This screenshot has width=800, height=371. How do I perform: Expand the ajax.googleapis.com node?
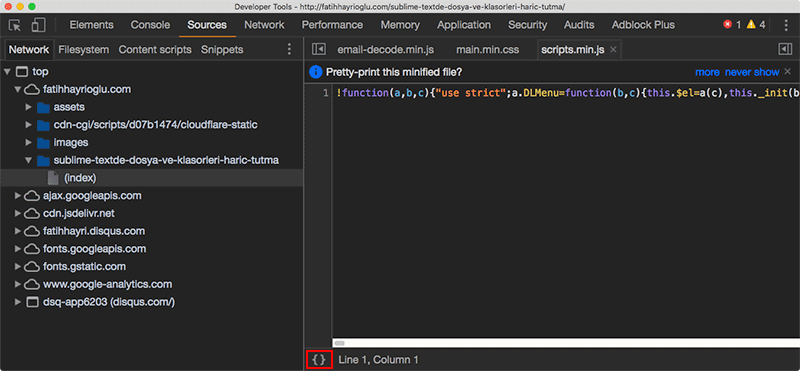click(x=18, y=195)
